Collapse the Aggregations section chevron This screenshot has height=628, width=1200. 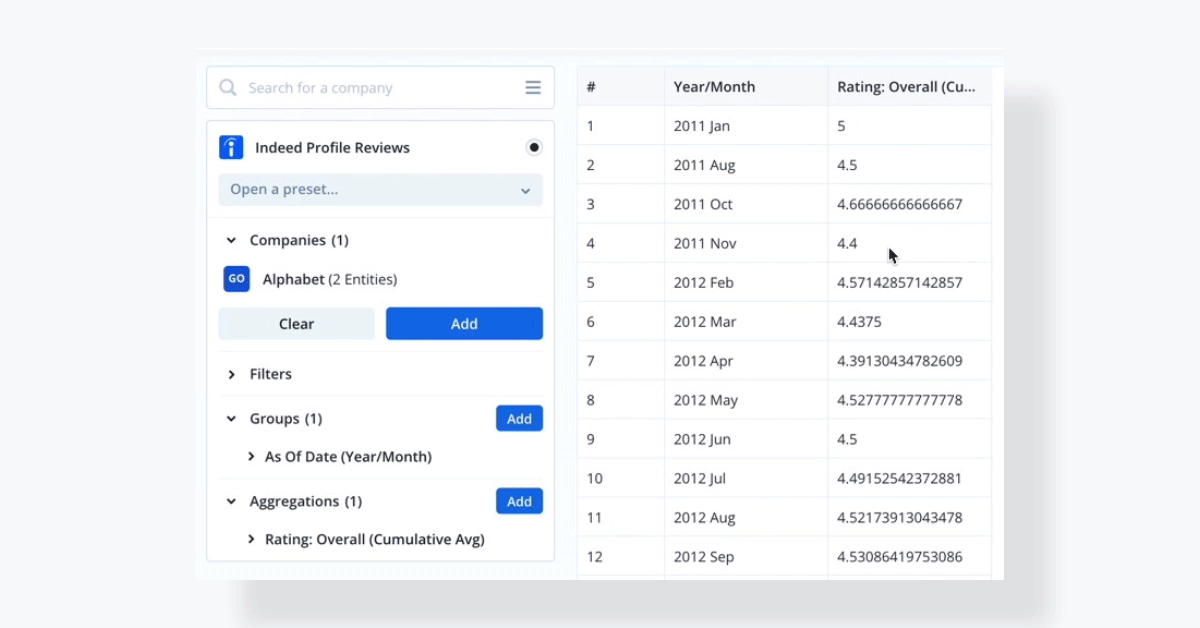231,502
